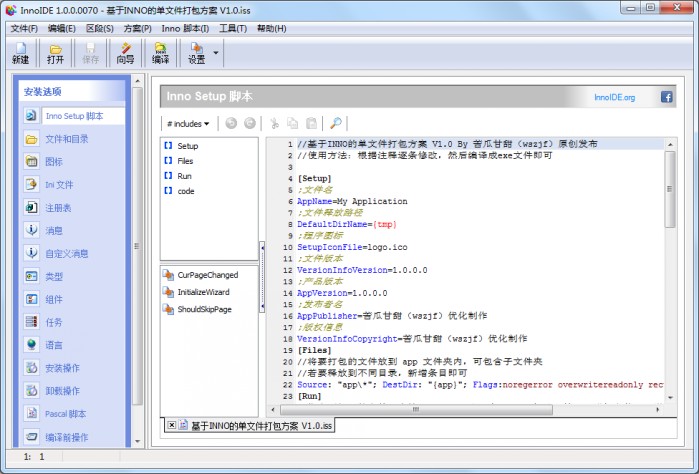Open 图标 sidebar item

53,162
